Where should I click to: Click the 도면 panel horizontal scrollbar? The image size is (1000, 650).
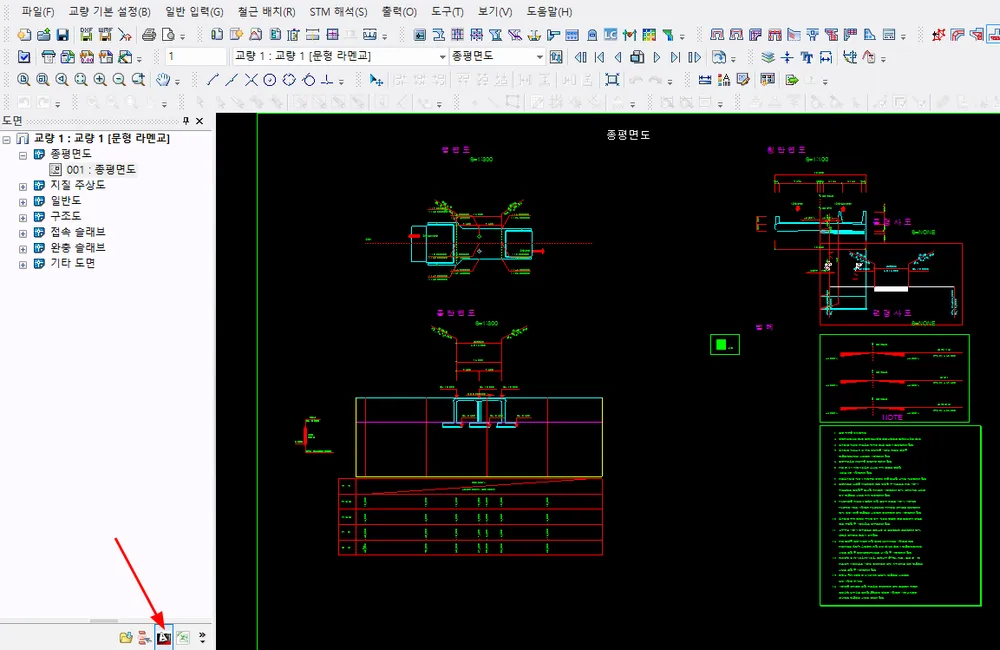tap(104, 621)
